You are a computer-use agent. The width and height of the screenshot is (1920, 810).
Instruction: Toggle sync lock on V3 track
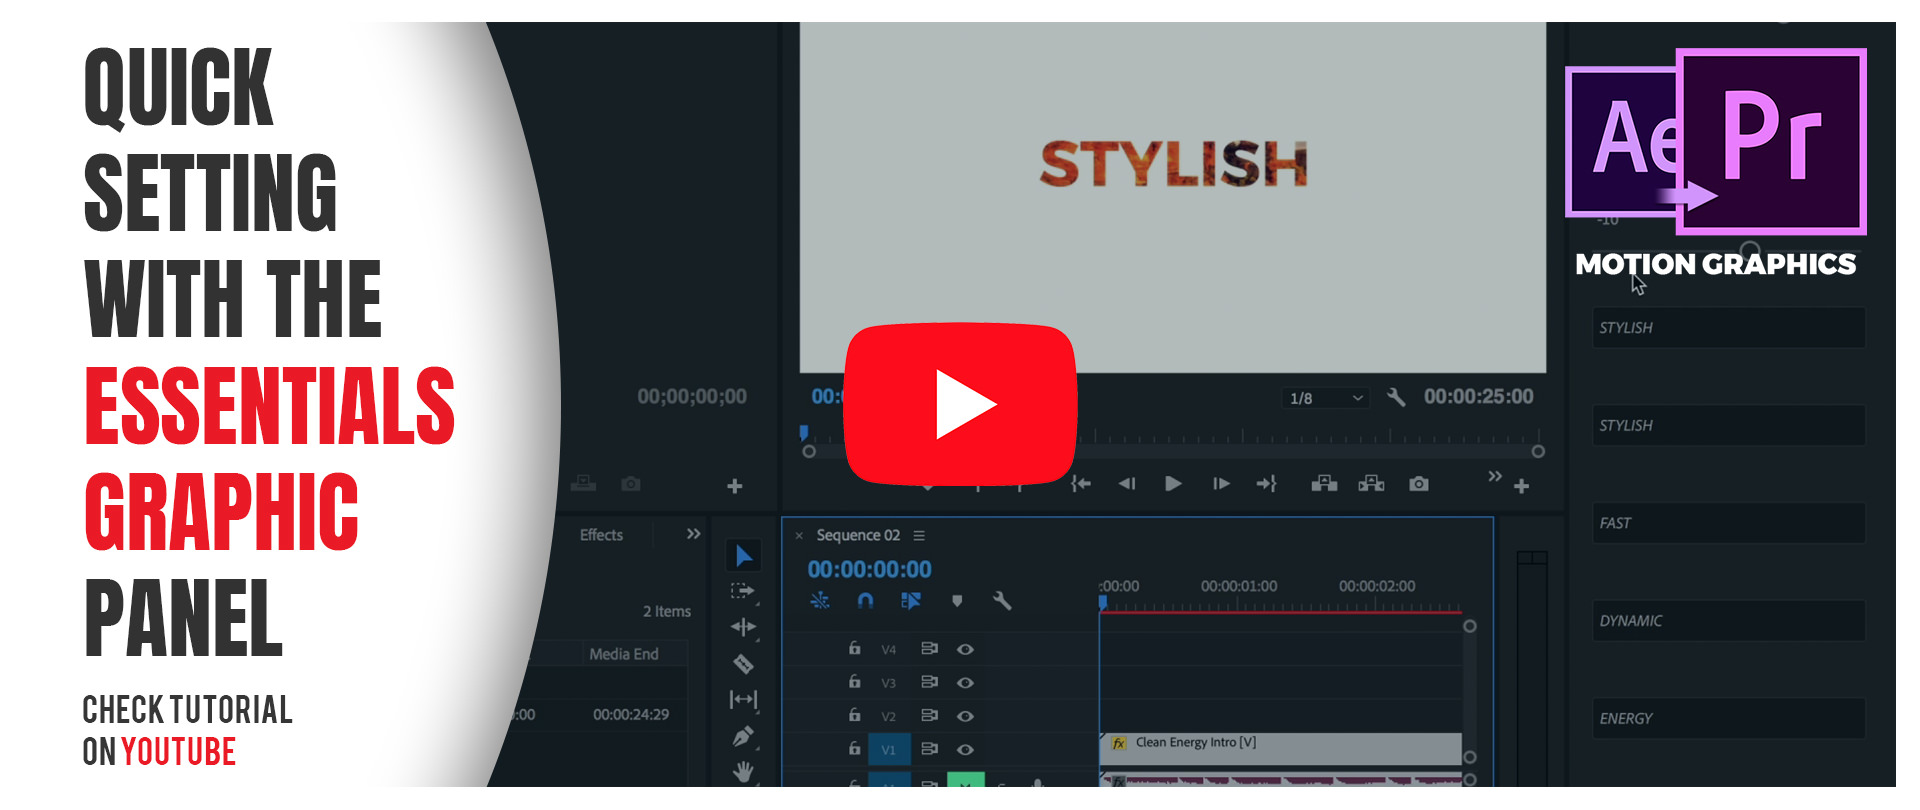[x=929, y=681]
